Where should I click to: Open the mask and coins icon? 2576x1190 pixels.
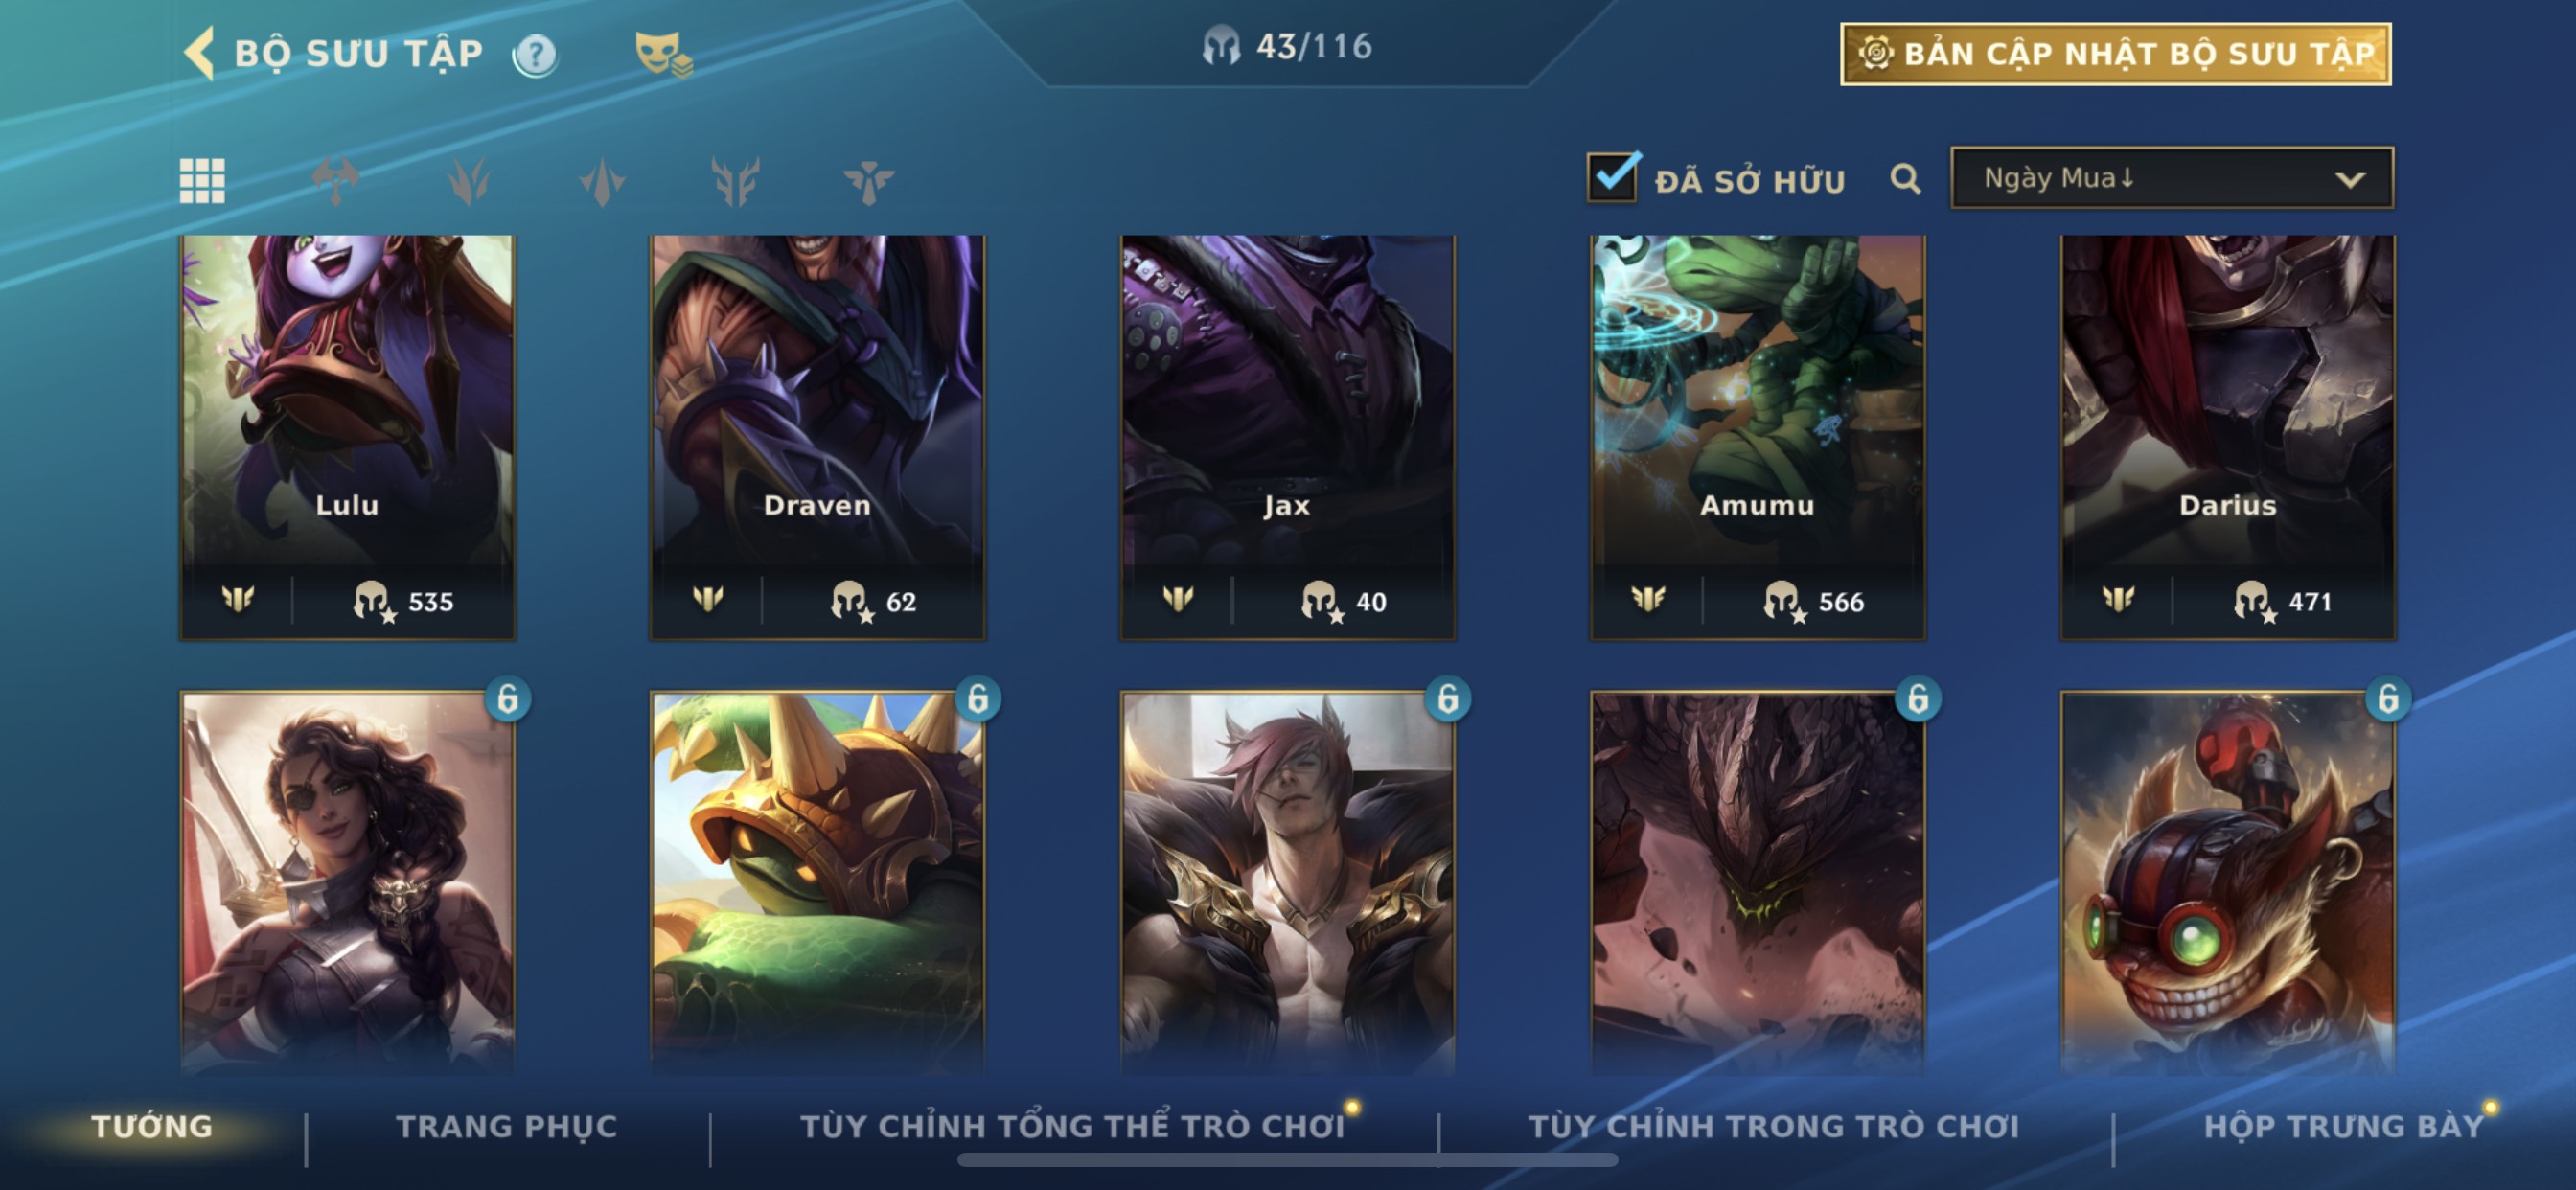click(x=663, y=54)
